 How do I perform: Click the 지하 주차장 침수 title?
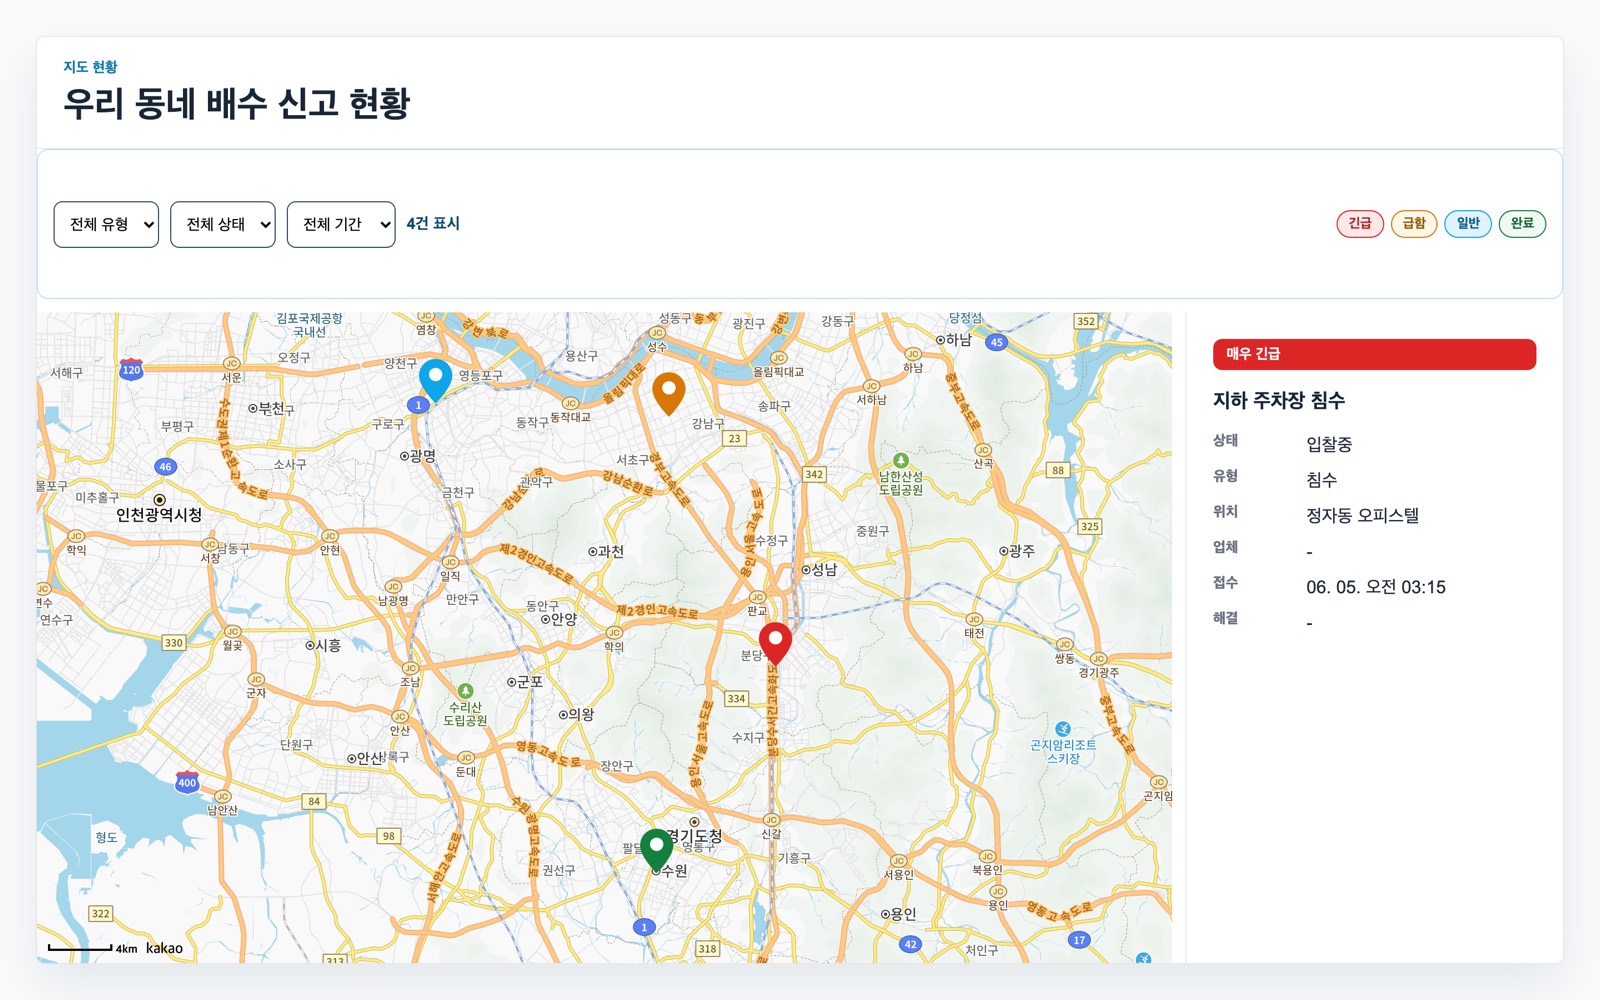click(1279, 400)
